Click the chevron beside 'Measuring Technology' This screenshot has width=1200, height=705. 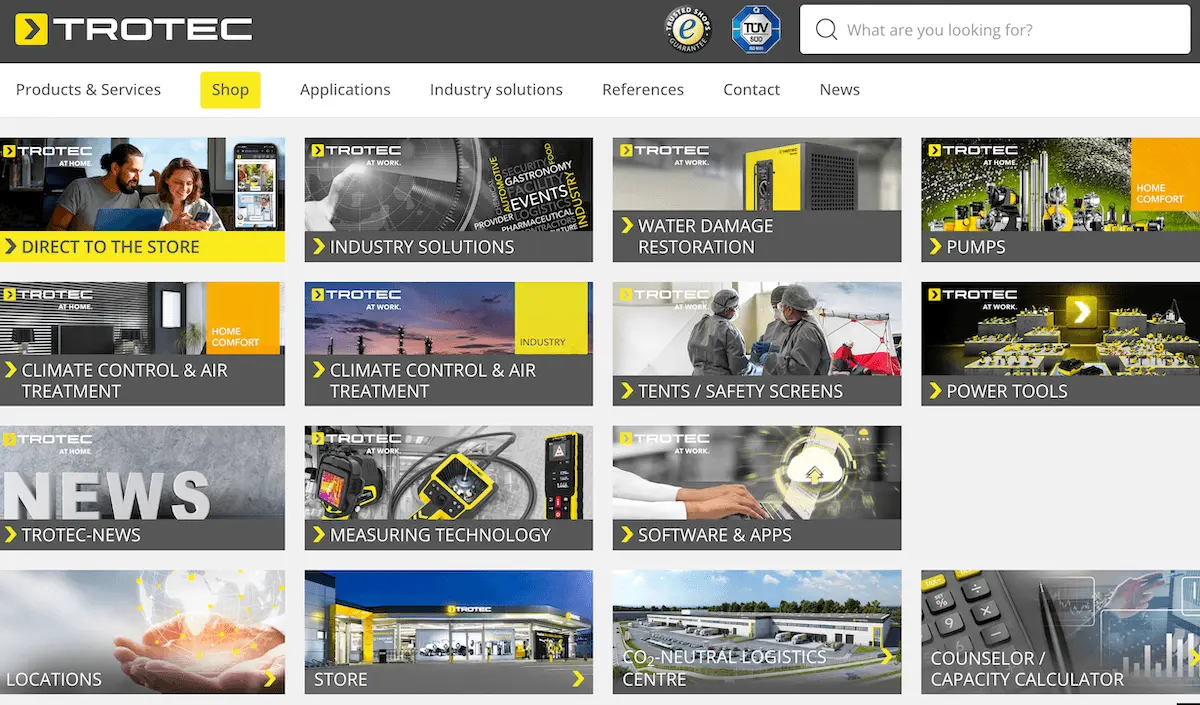[x=319, y=535]
